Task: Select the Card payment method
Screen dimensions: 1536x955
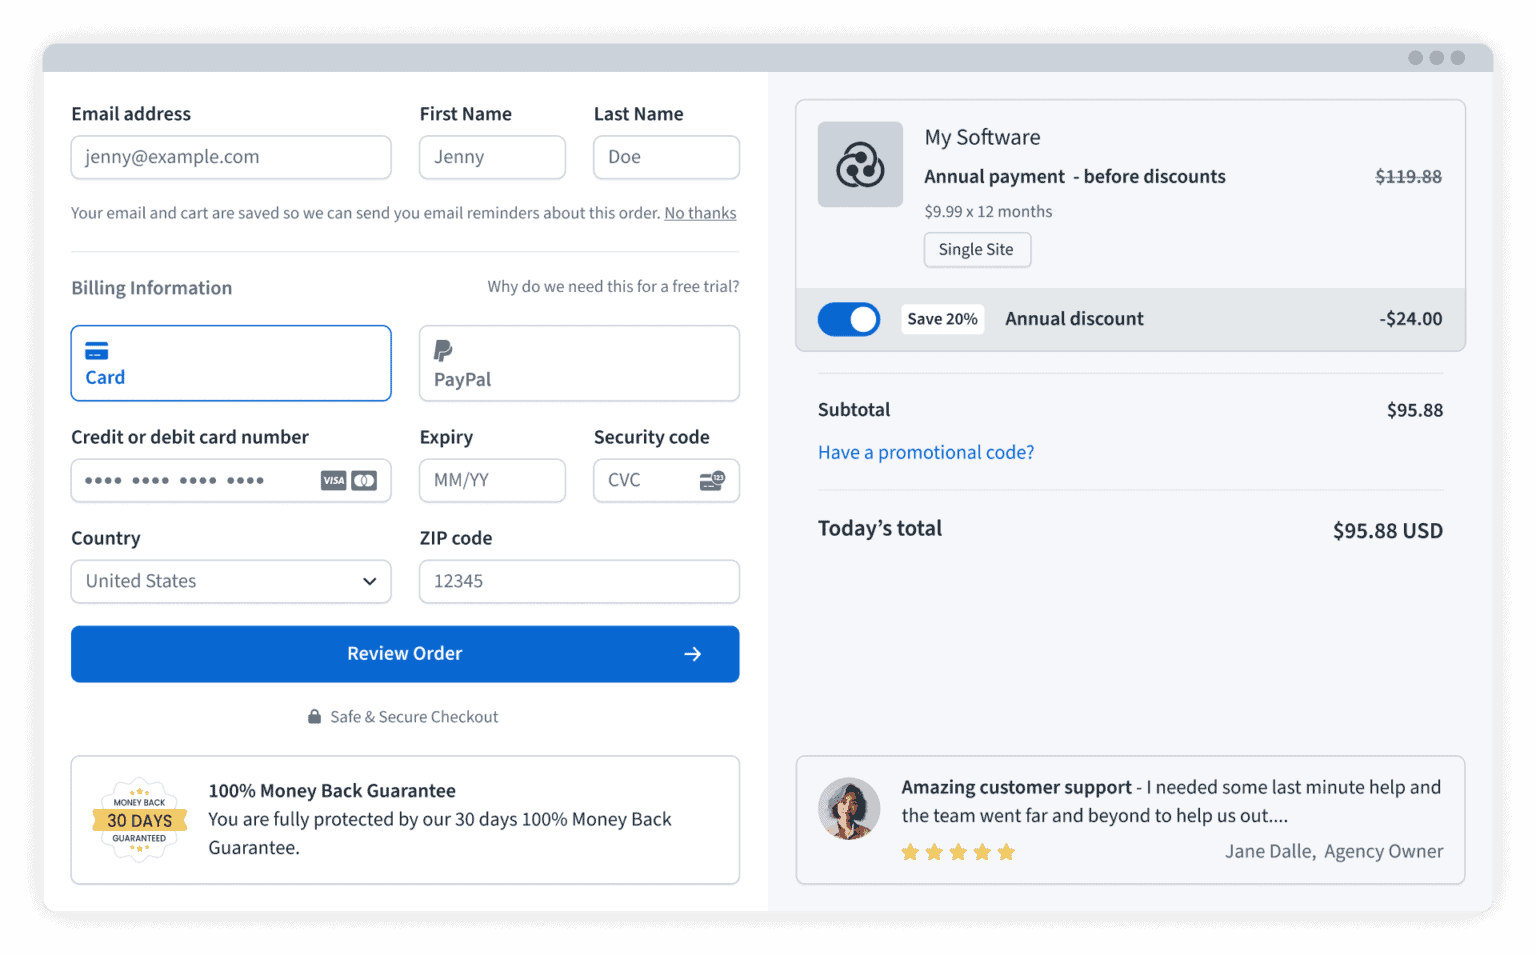Action: coord(231,363)
